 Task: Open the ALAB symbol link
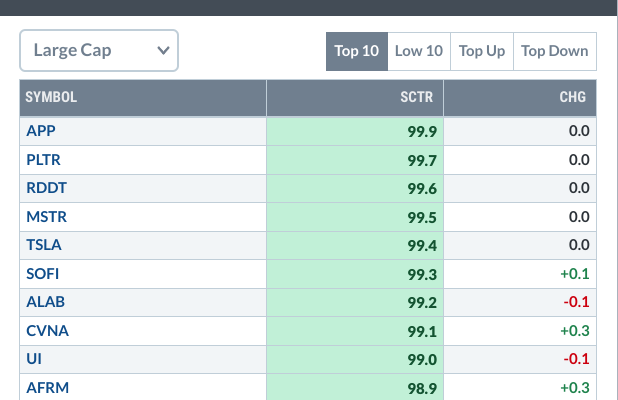[46, 302]
